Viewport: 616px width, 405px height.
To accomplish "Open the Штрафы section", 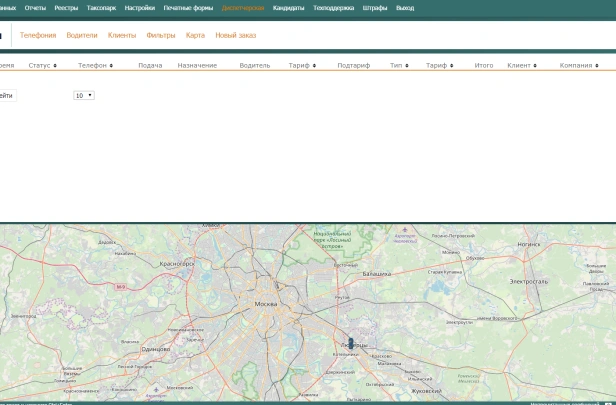I will tap(375, 7).
